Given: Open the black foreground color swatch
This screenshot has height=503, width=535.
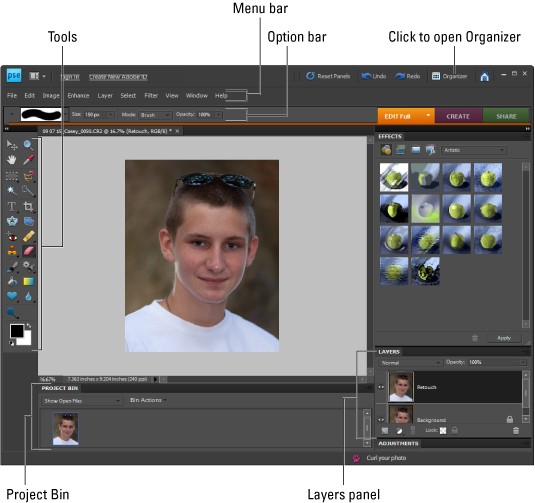Looking at the screenshot, I should 17,331.
